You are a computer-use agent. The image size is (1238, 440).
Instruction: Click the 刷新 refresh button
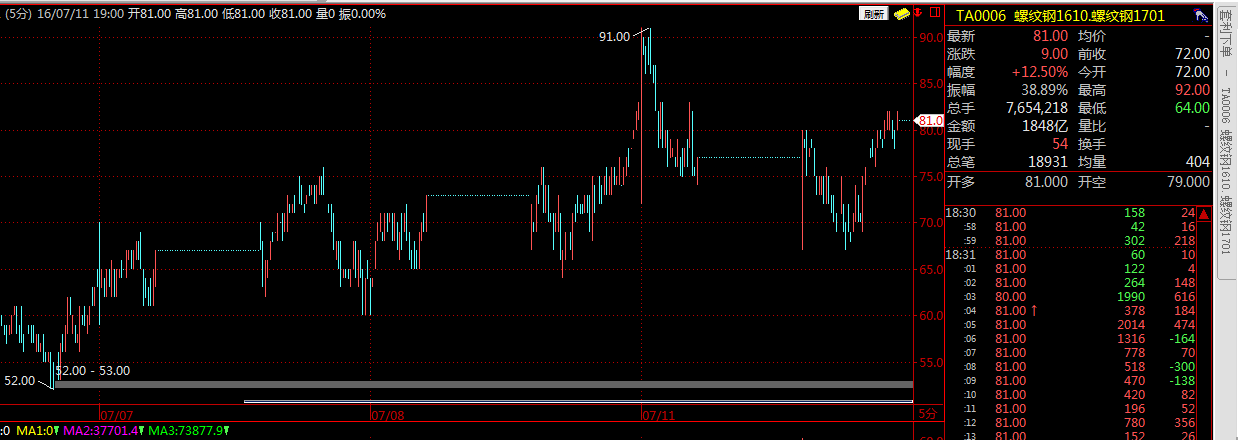coord(874,14)
